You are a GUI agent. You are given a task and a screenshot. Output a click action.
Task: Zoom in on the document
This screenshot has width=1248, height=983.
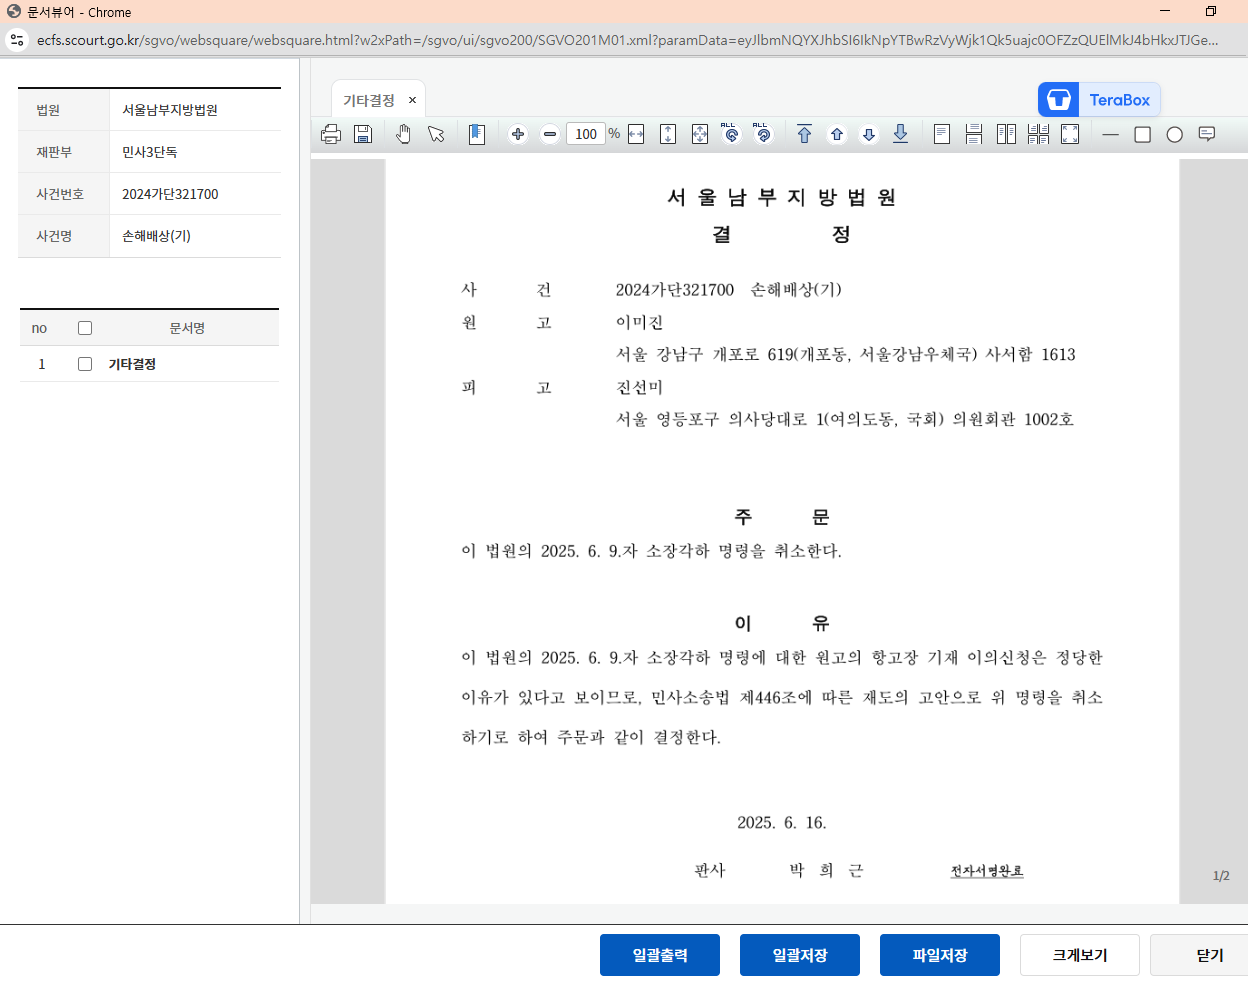(518, 133)
